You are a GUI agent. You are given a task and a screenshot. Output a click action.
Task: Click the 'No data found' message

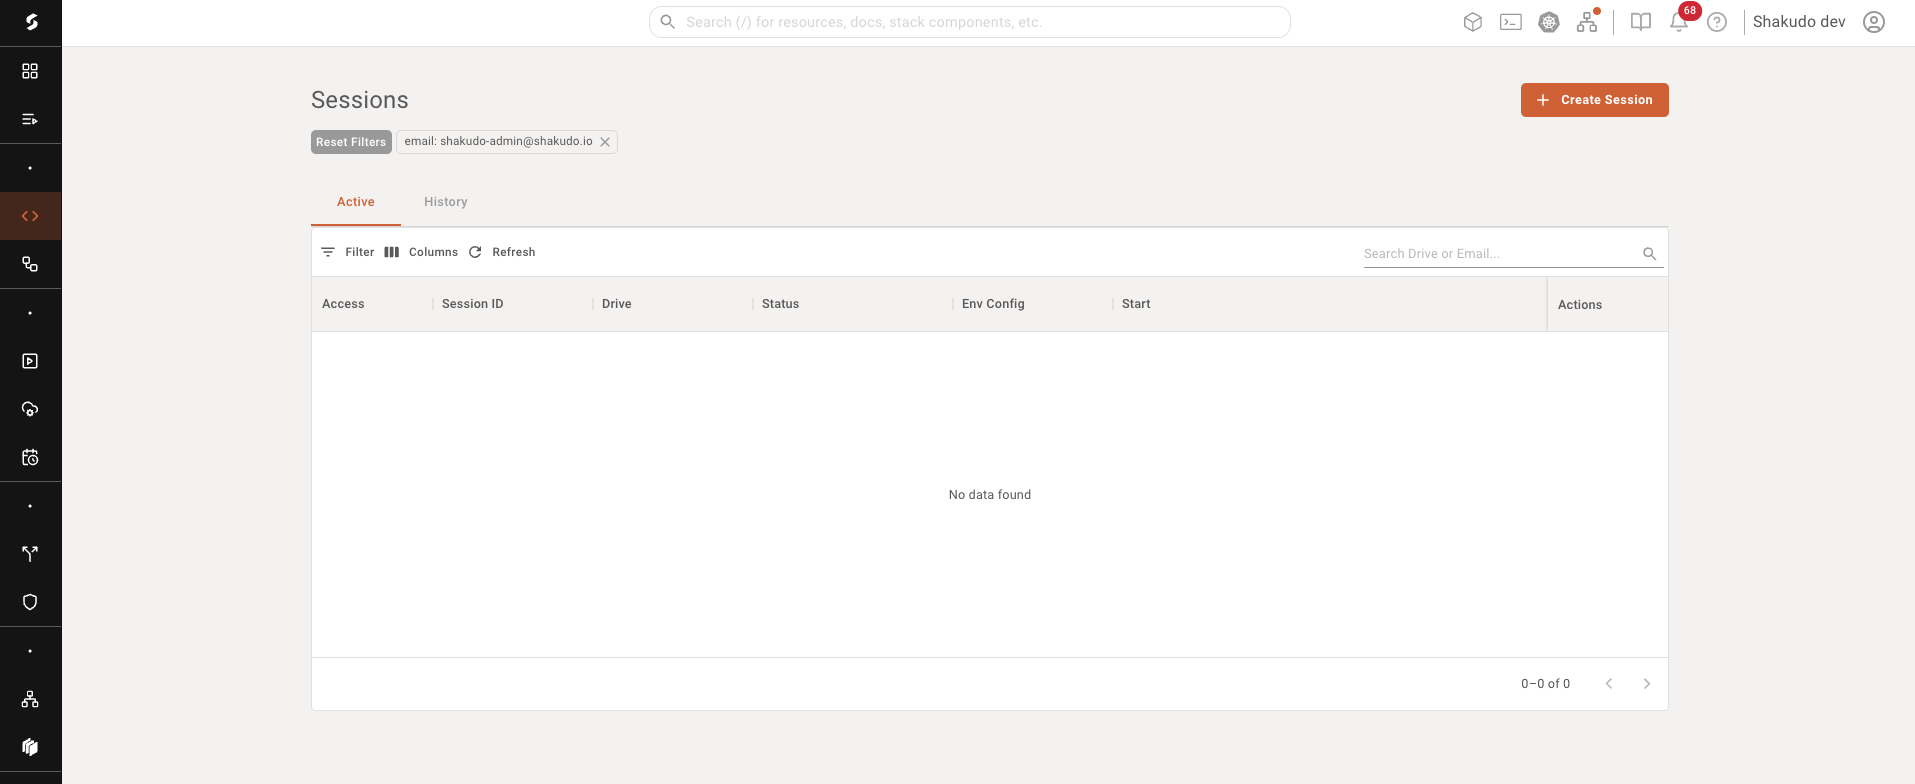point(990,495)
